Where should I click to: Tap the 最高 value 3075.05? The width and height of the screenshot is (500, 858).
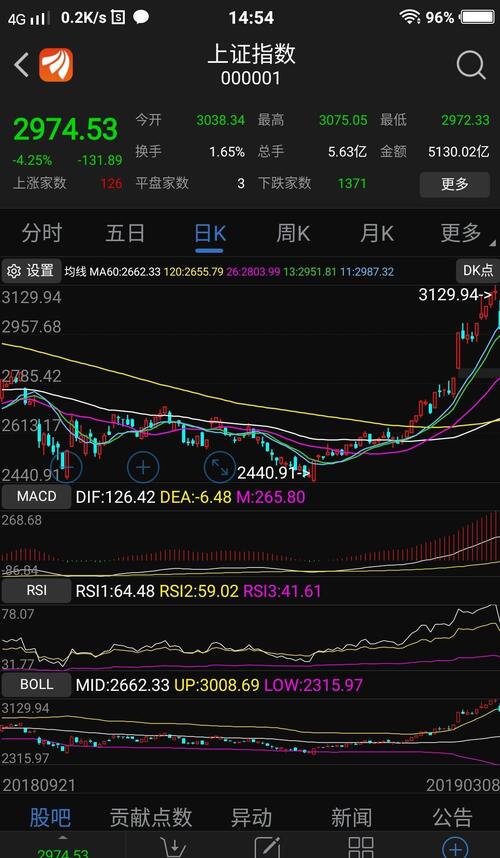tap(343, 120)
